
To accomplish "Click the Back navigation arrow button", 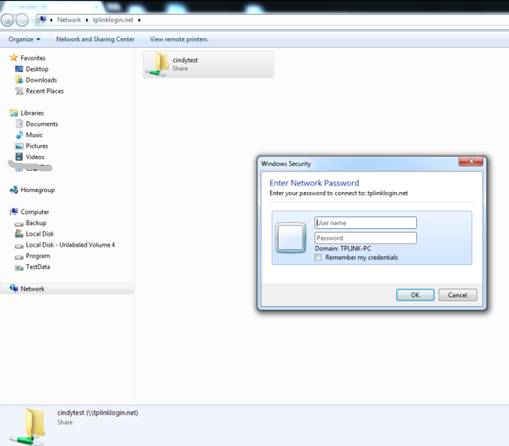I will pos(7,20).
